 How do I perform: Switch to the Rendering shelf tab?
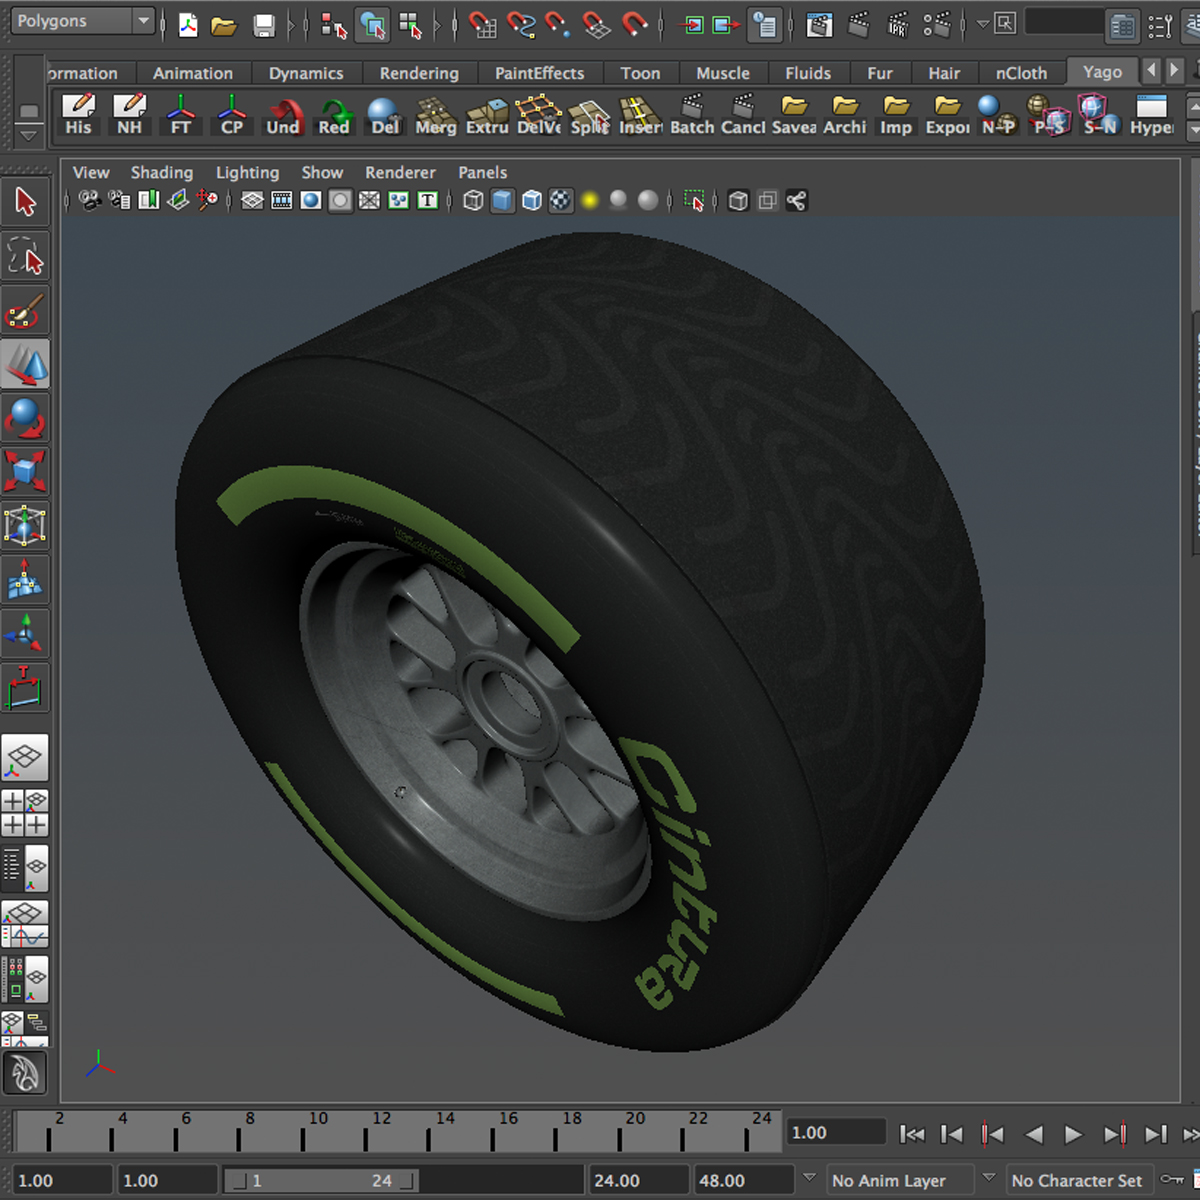coord(419,73)
